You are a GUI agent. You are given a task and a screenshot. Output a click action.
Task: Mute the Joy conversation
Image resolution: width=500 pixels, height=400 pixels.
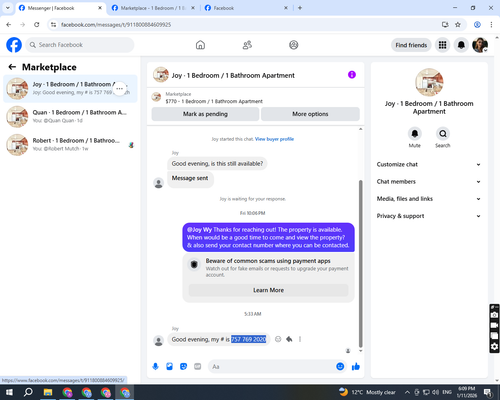point(415,134)
